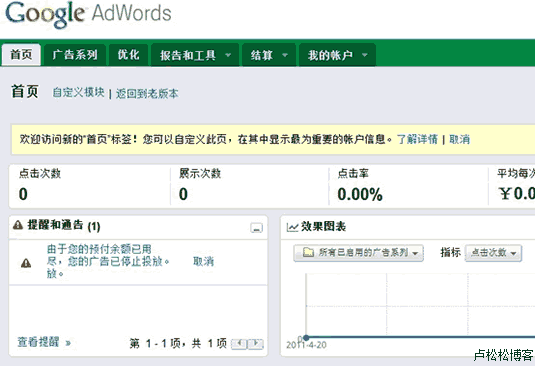Image resolution: width=536 pixels, height=366 pixels.
Task: Click the 返回到老版本 link
Action: pyautogui.click(x=147, y=93)
